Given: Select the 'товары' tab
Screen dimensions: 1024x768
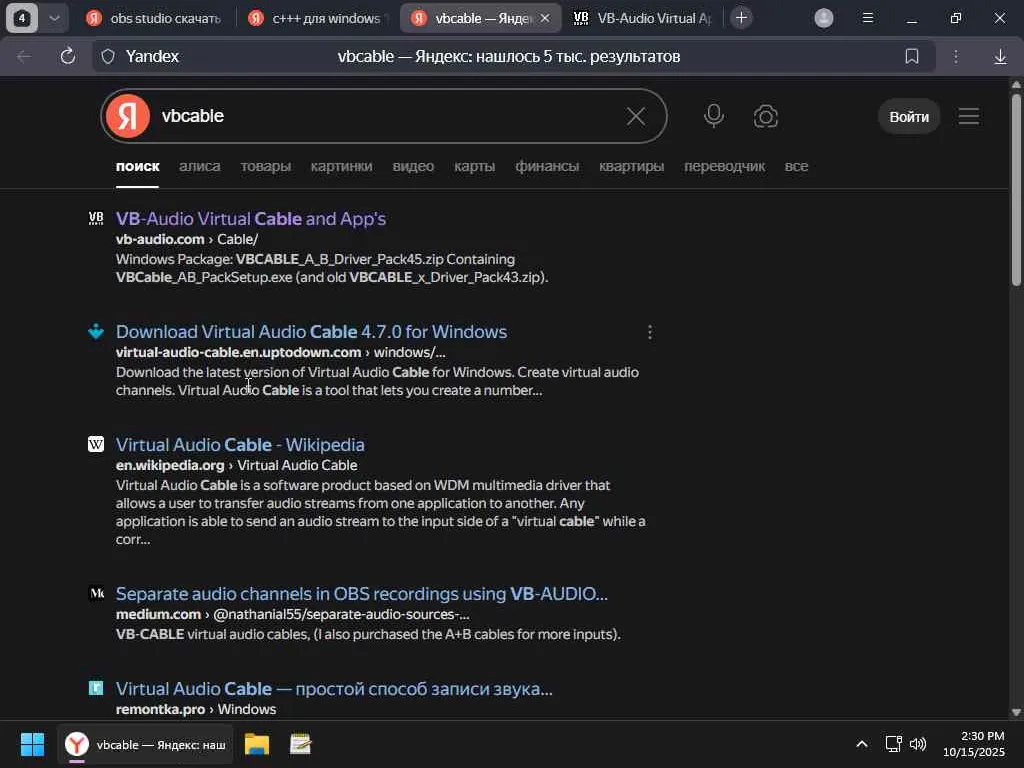Looking at the screenshot, I should tap(265, 167).
